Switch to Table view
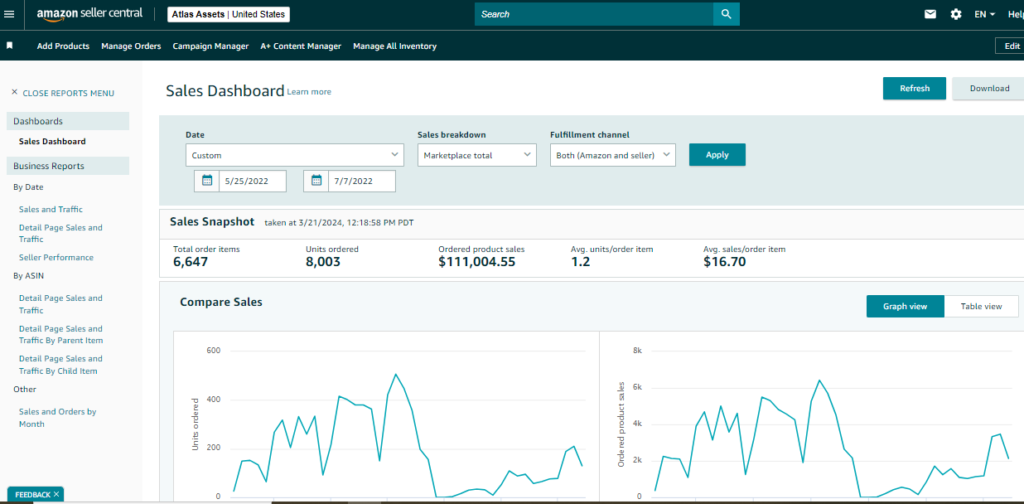This screenshot has height=504, width=1024. click(981, 306)
